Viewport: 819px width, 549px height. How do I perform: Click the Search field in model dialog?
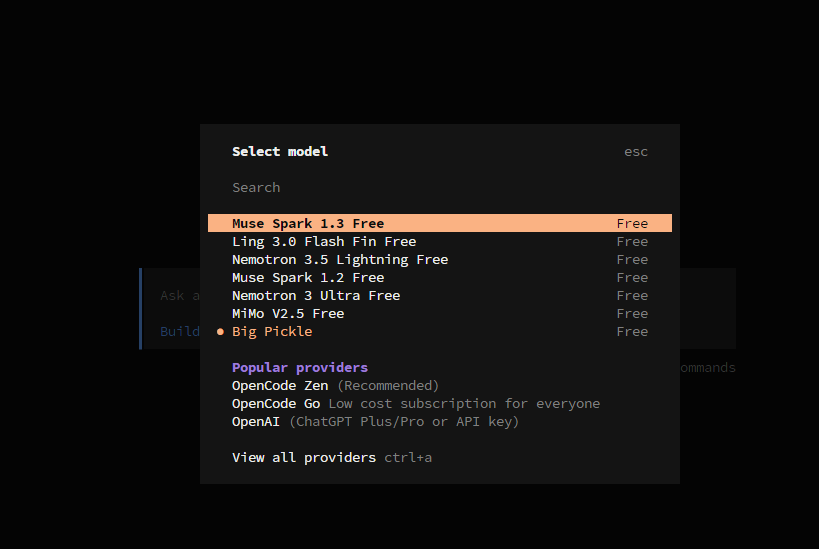pyautogui.click(x=440, y=188)
